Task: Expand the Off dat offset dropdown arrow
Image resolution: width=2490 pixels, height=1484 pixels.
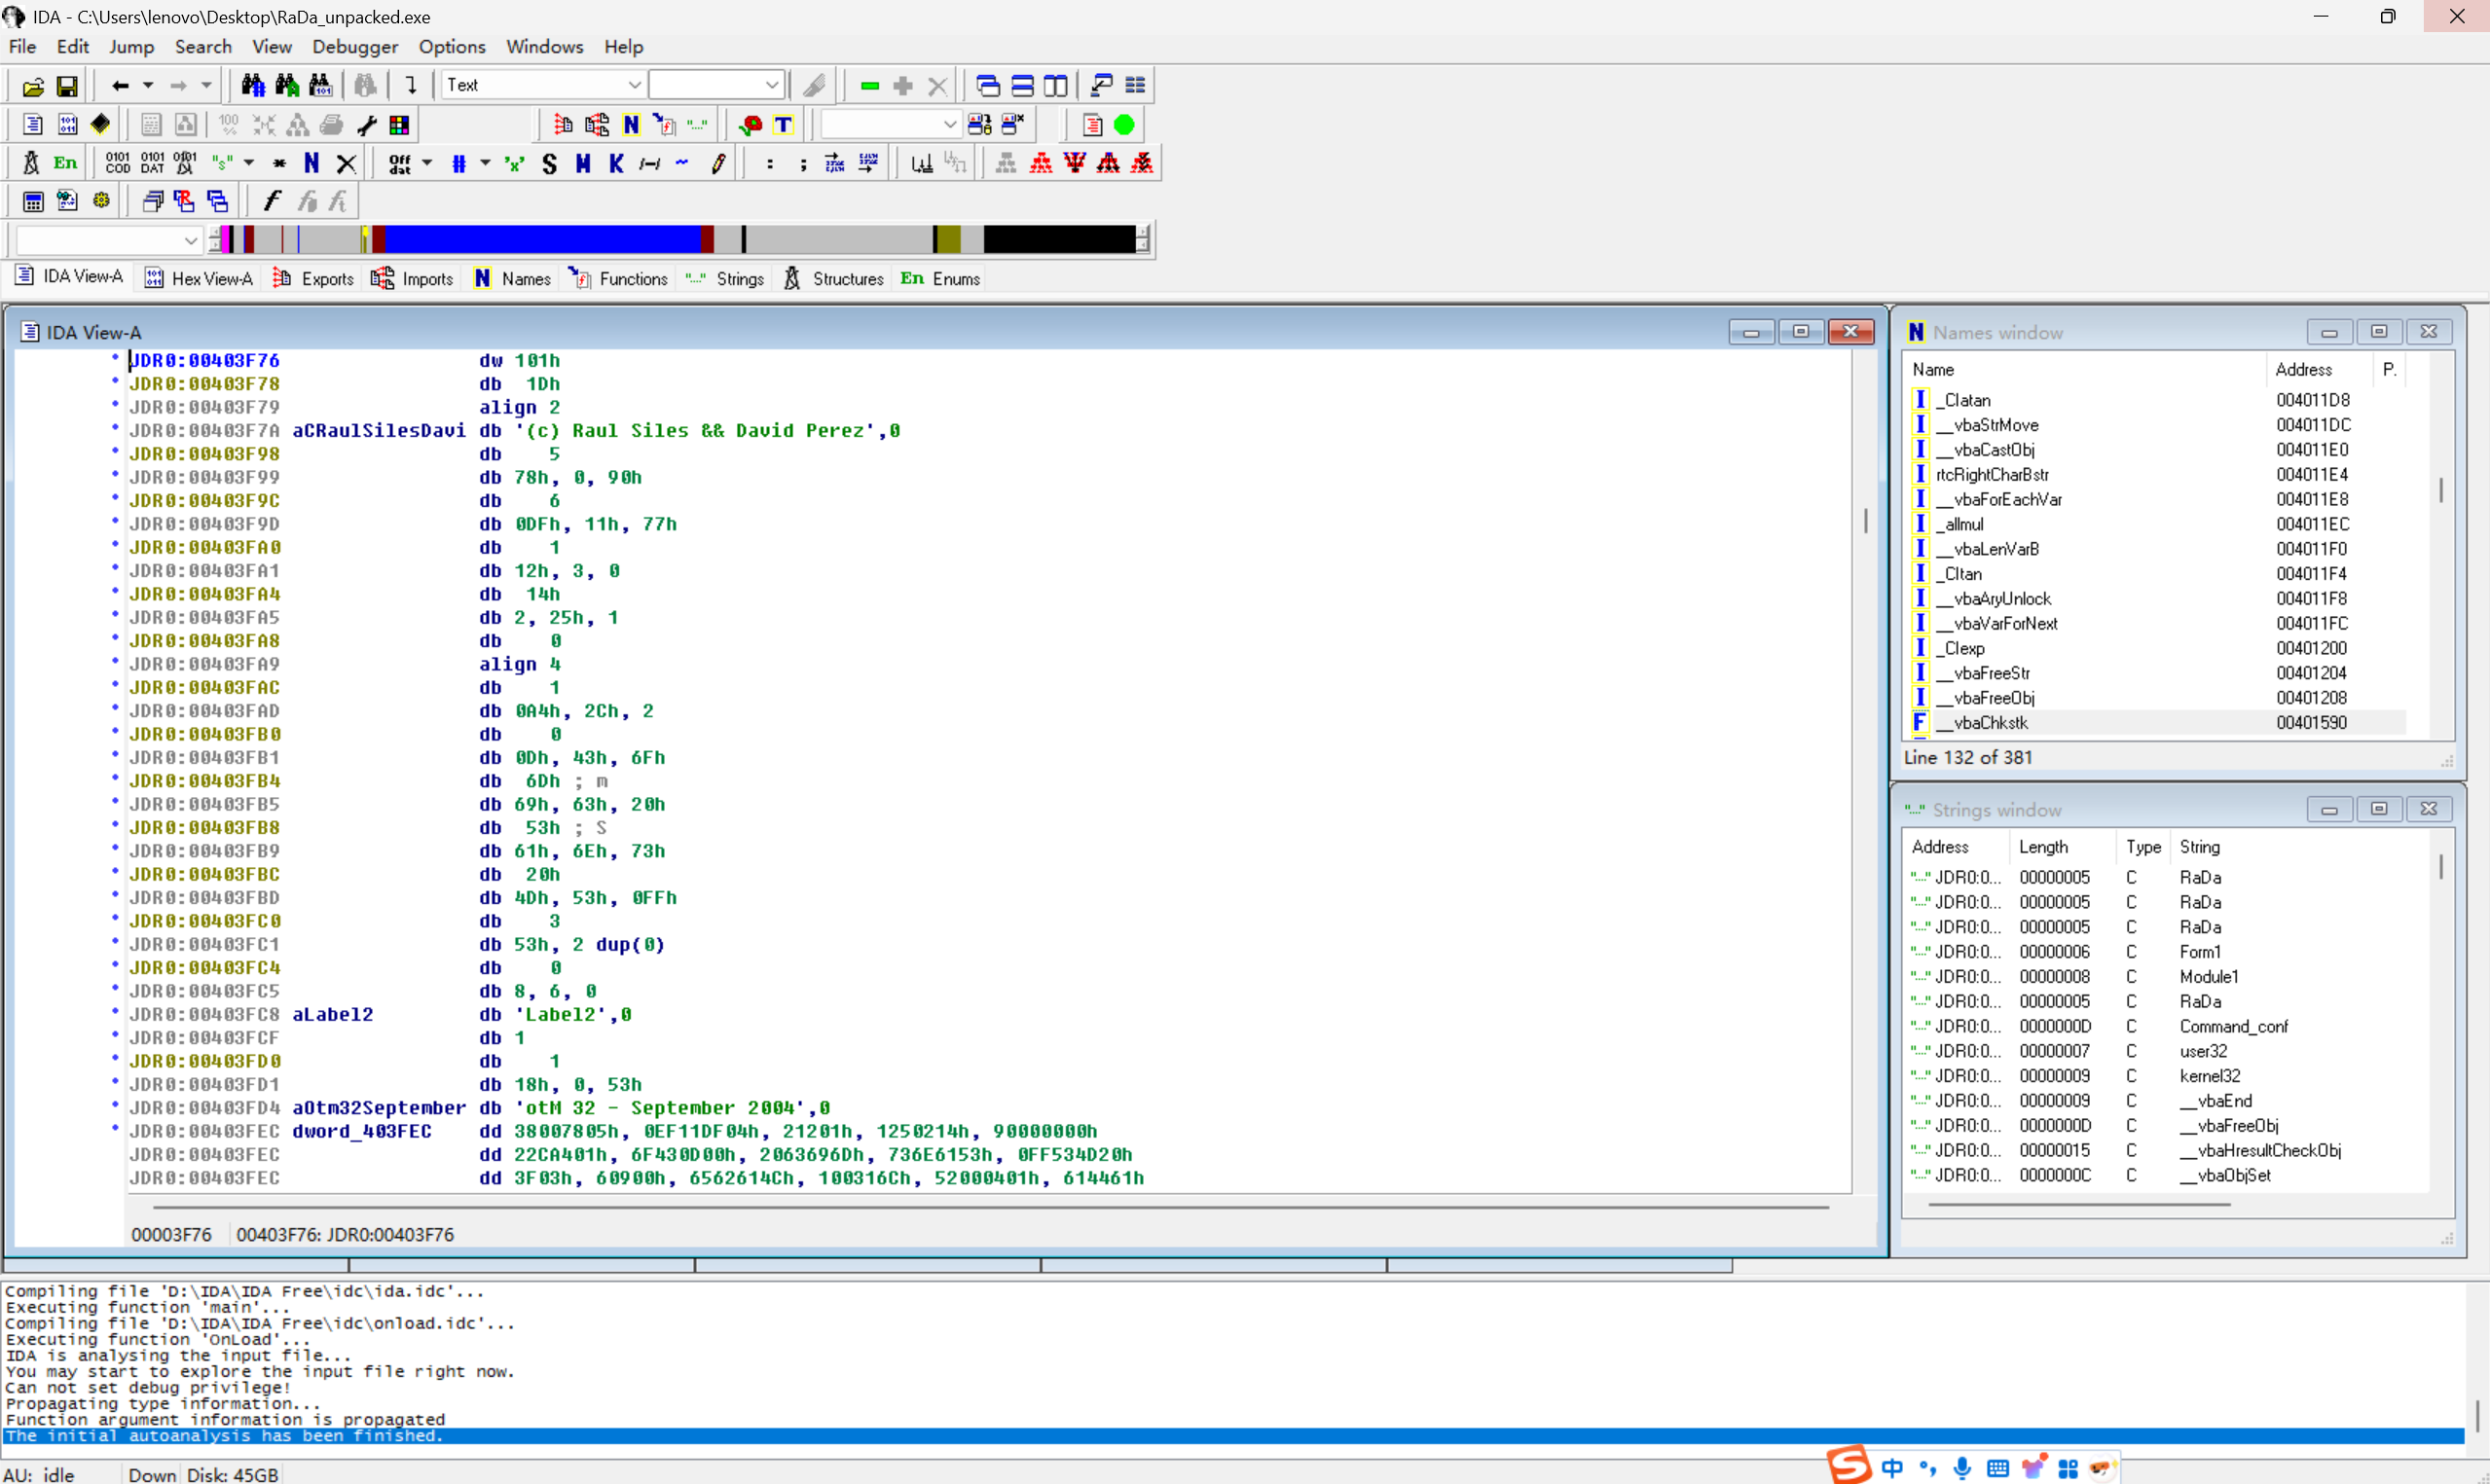Action: click(427, 163)
